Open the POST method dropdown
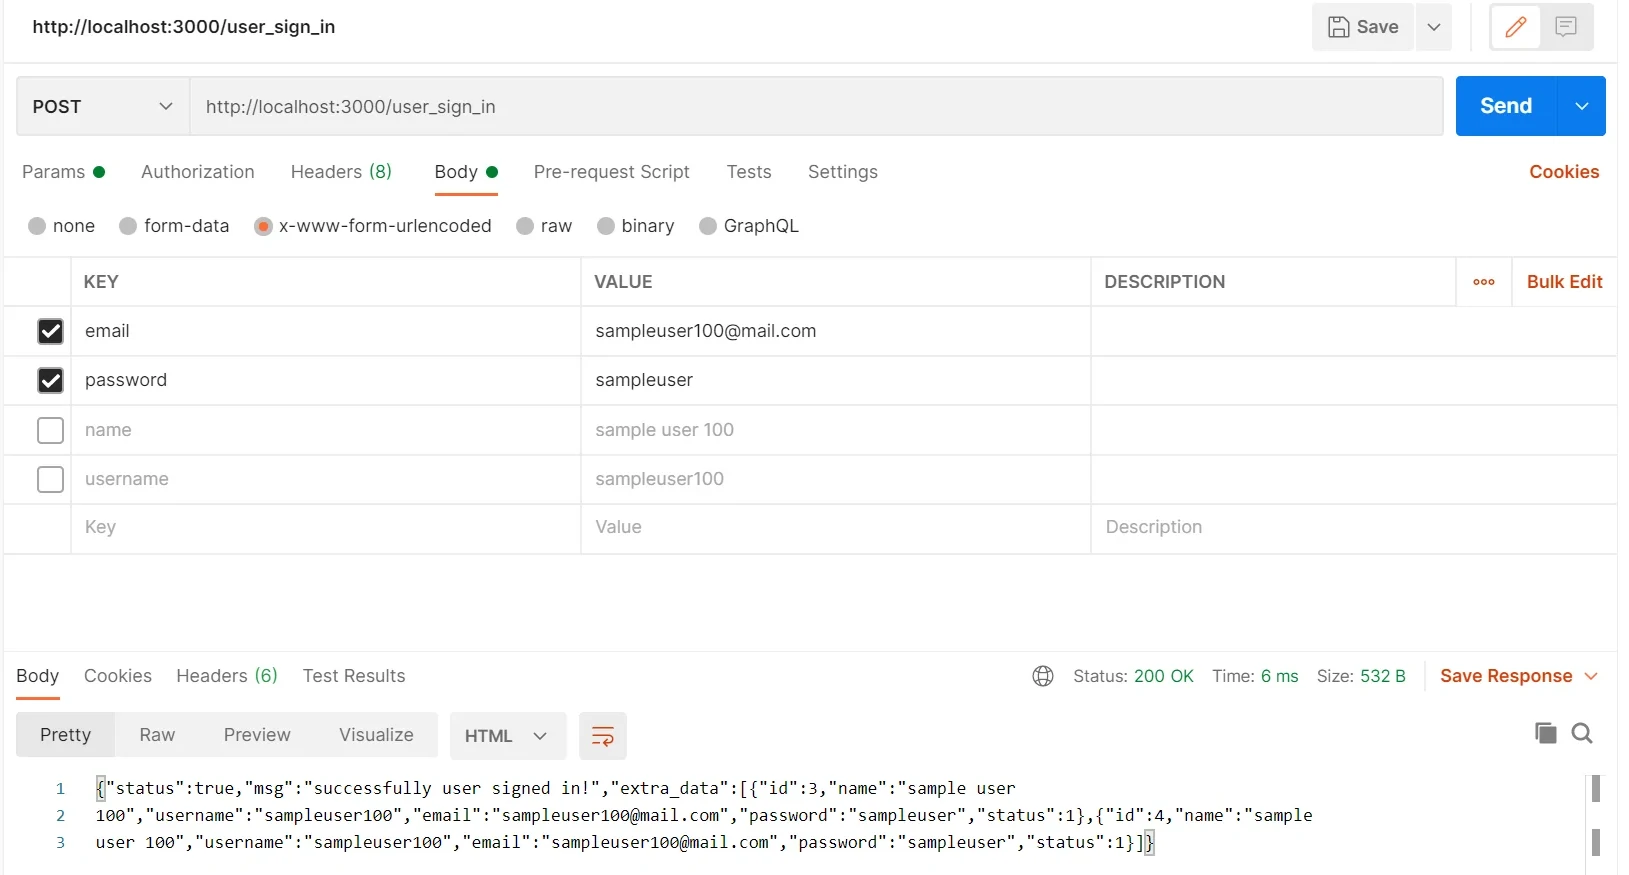This screenshot has width=1629, height=875. point(103,106)
